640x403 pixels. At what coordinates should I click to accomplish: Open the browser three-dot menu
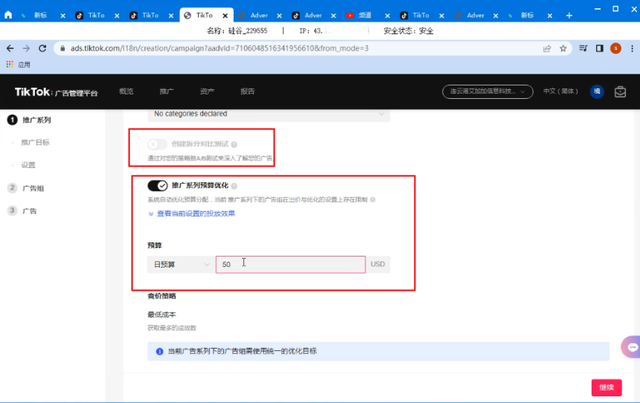pyautogui.click(x=632, y=49)
